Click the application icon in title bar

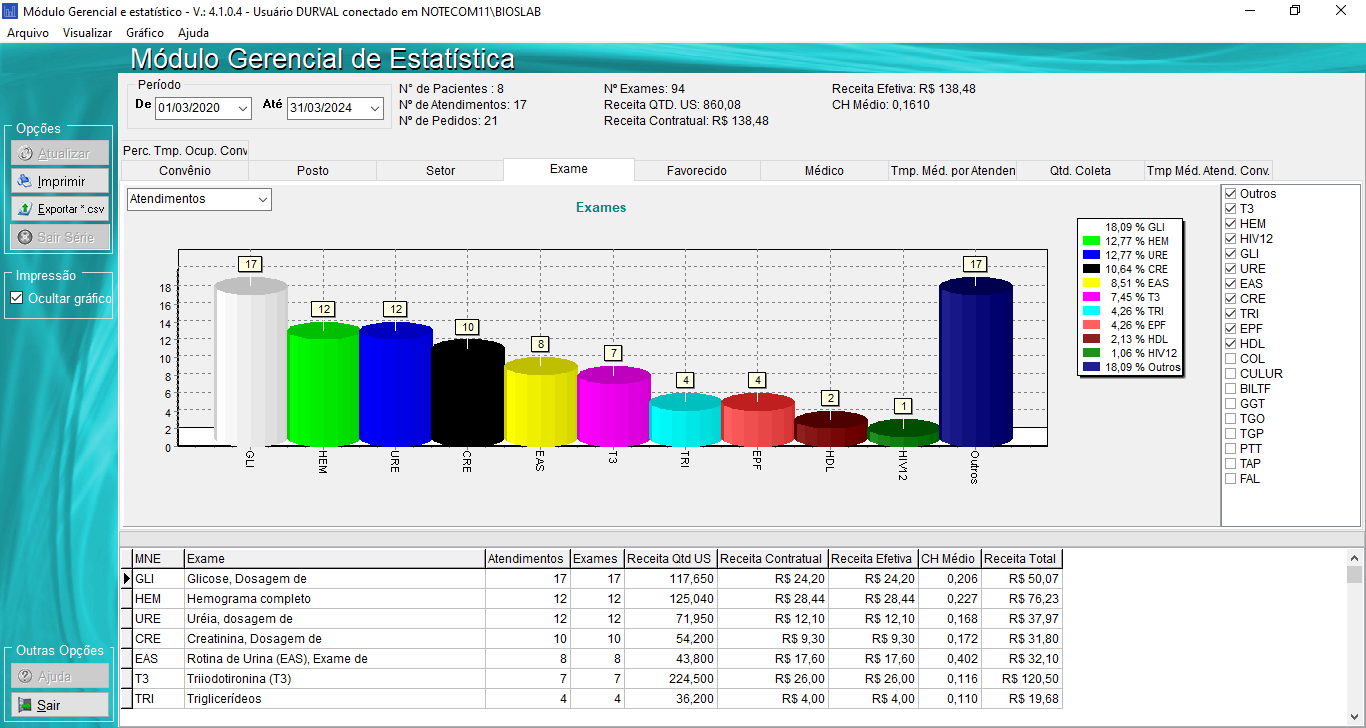click(x=10, y=11)
